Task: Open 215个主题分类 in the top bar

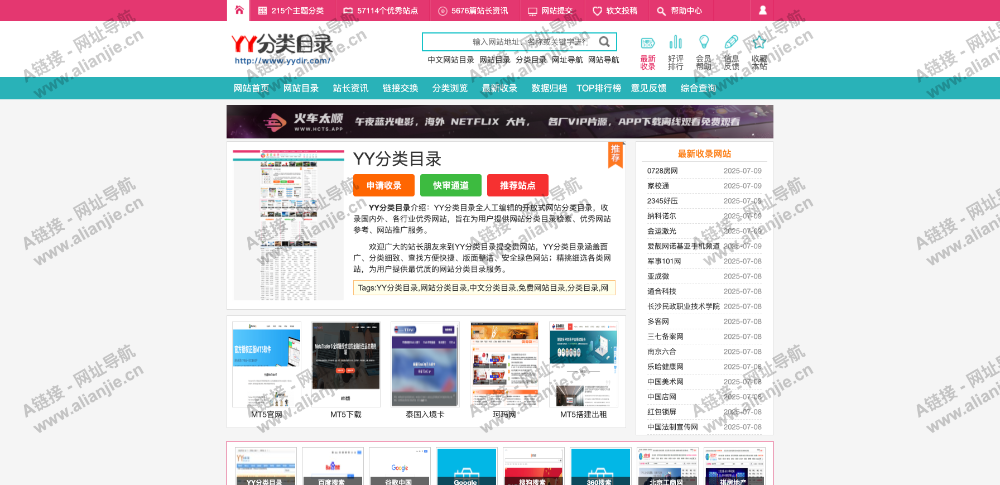Action: click(x=291, y=11)
